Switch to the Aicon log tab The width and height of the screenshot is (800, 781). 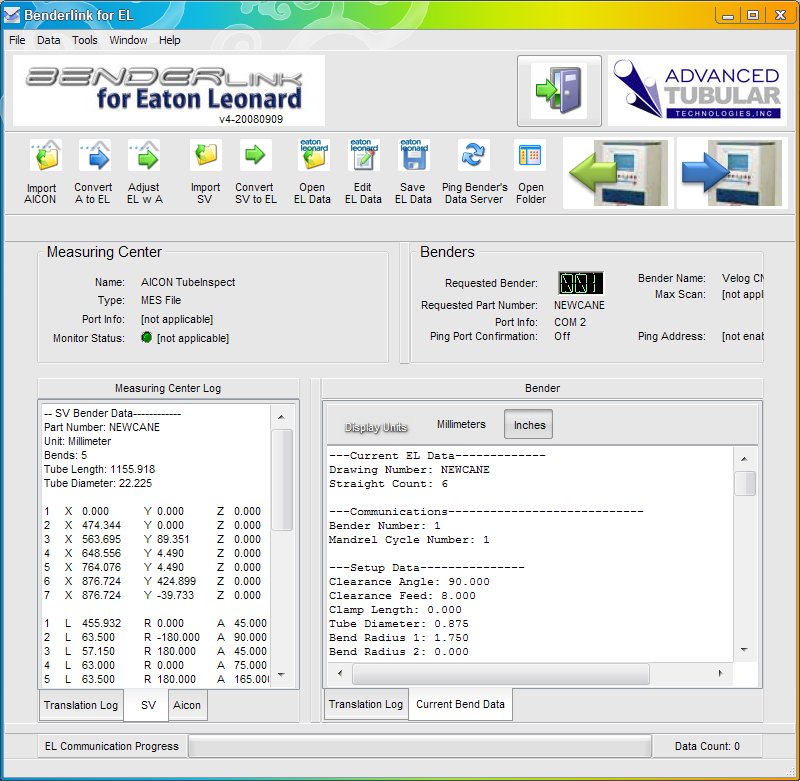point(187,705)
